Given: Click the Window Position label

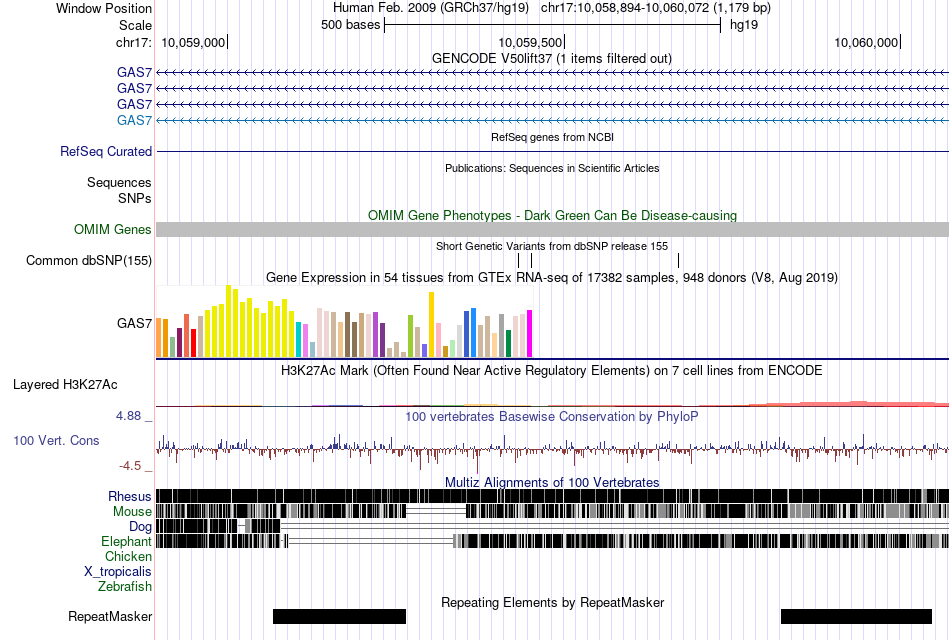Looking at the screenshot, I should click(104, 8).
